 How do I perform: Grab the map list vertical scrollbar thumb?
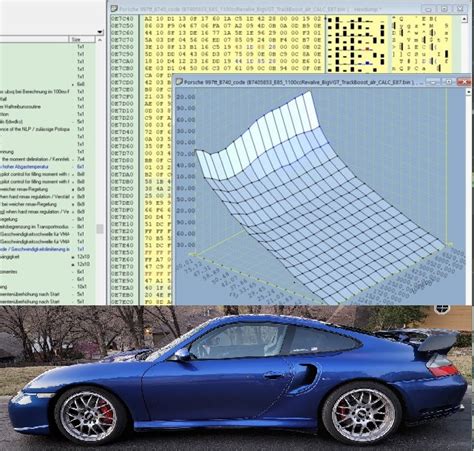[99, 229]
